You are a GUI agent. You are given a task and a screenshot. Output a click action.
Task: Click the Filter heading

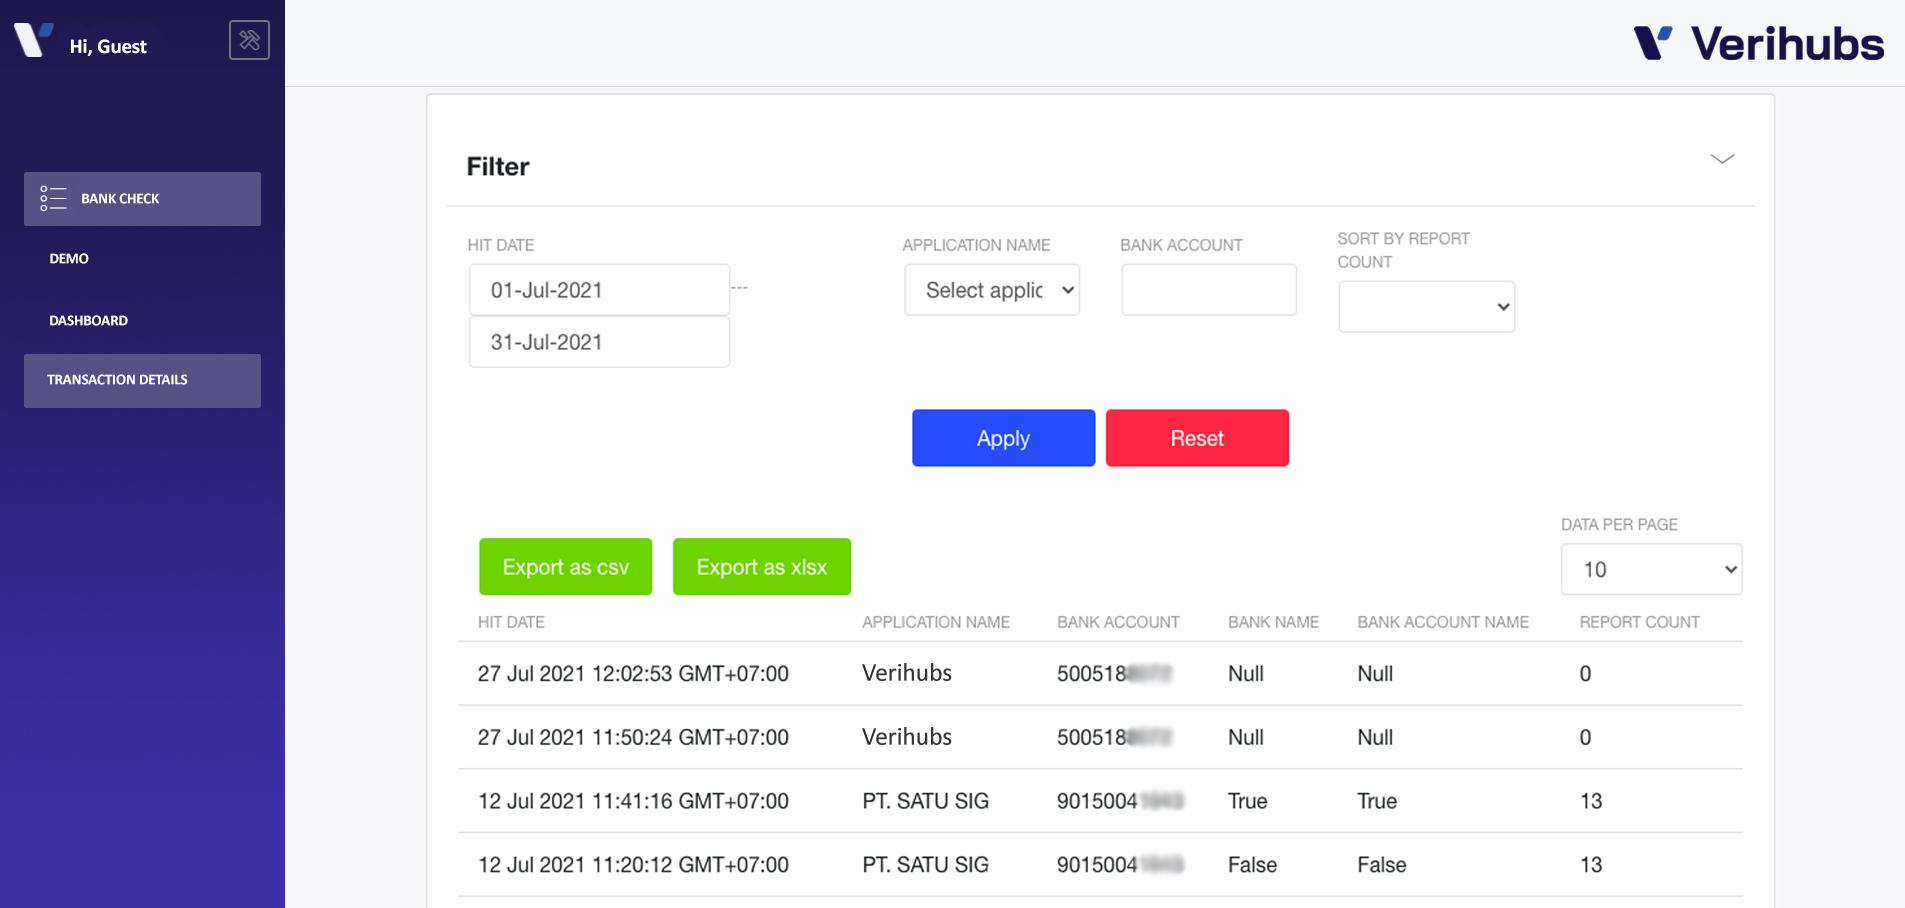tap(498, 166)
